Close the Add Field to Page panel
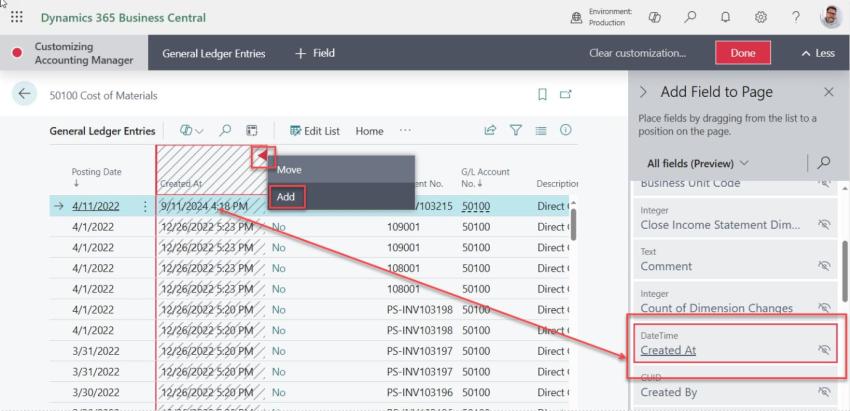This screenshot has height=411, width=850. pos(829,92)
